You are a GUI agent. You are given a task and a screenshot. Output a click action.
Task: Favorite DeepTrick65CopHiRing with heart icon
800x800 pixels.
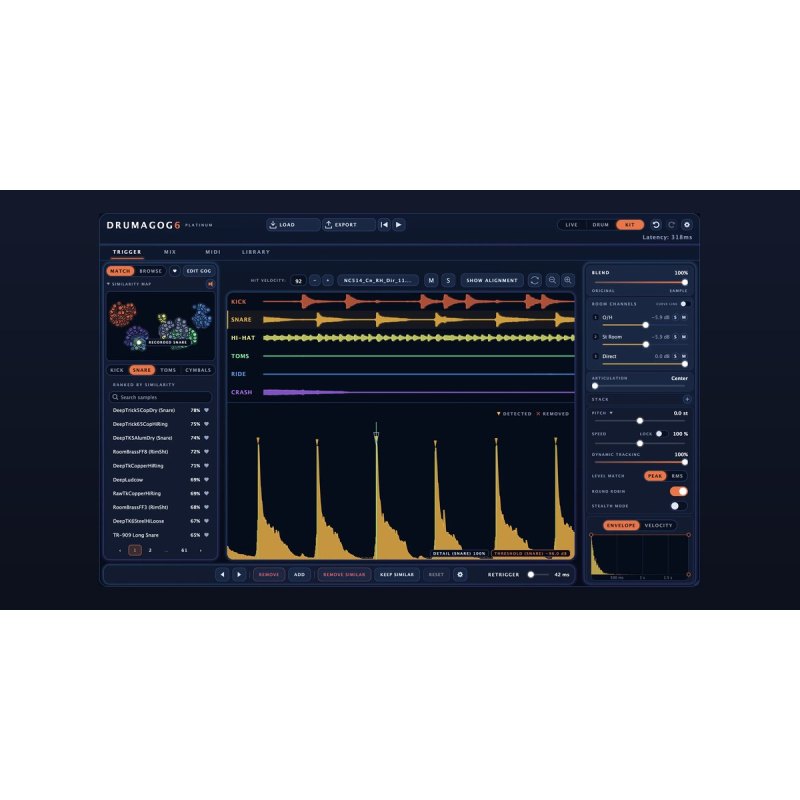click(207, 424)
